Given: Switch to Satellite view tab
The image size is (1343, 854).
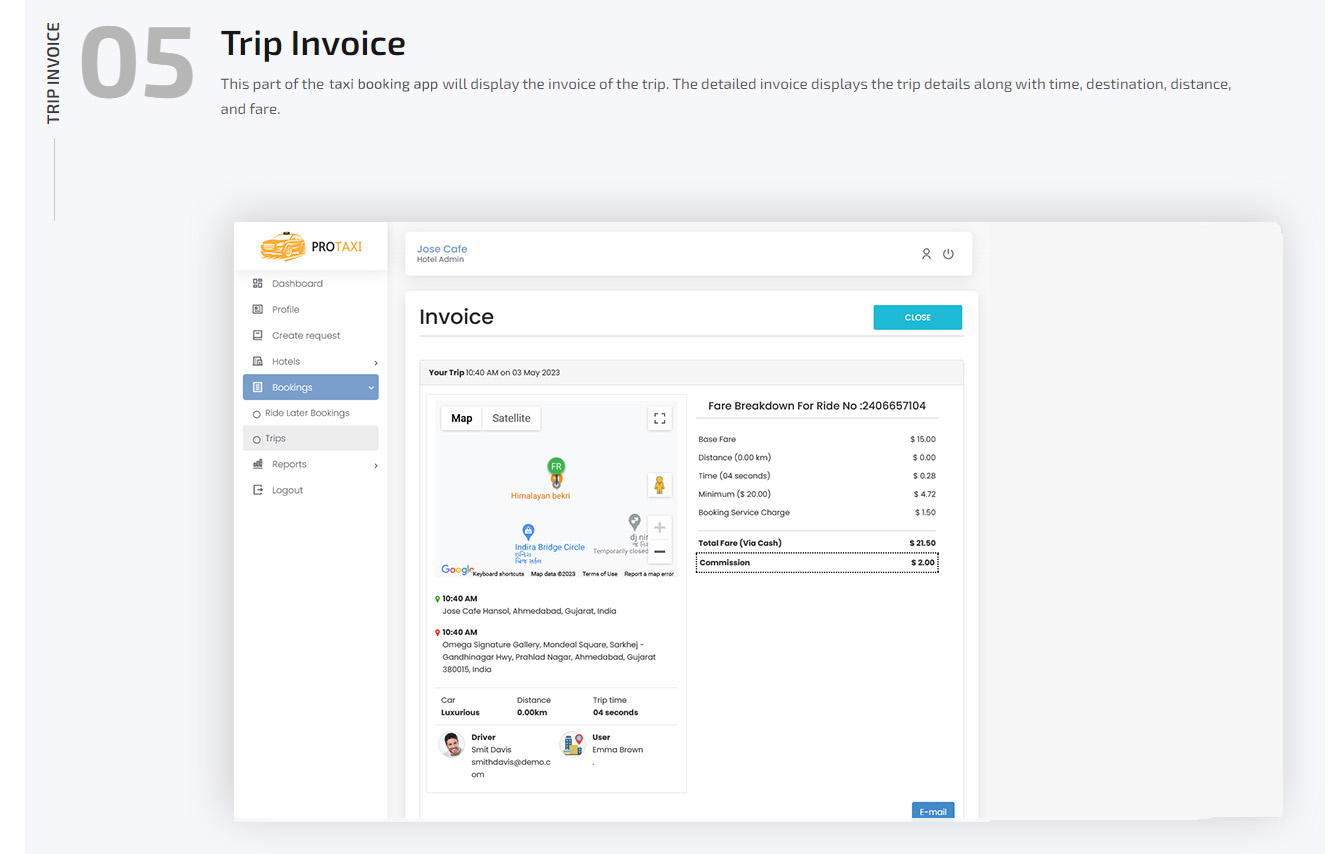Looking at the screenshot, I should (x=511, y=418).
